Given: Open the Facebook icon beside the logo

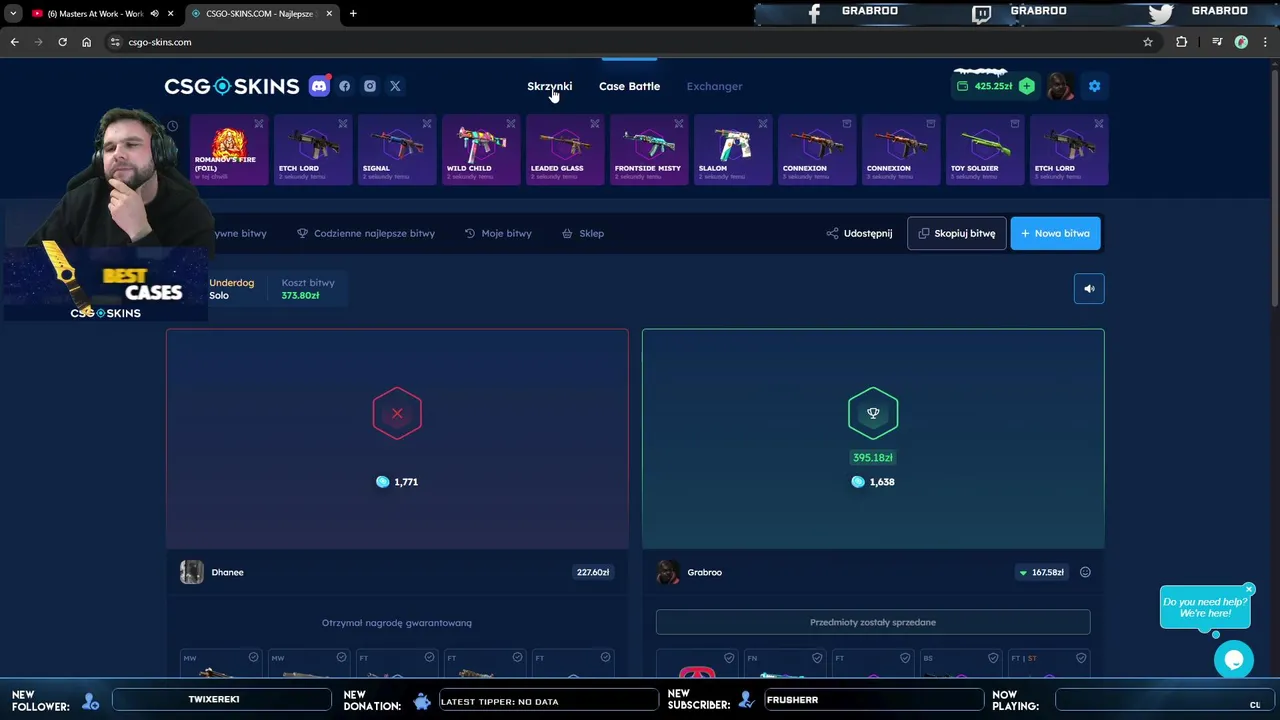Looking at the screenshot, I should pos(344,86).
